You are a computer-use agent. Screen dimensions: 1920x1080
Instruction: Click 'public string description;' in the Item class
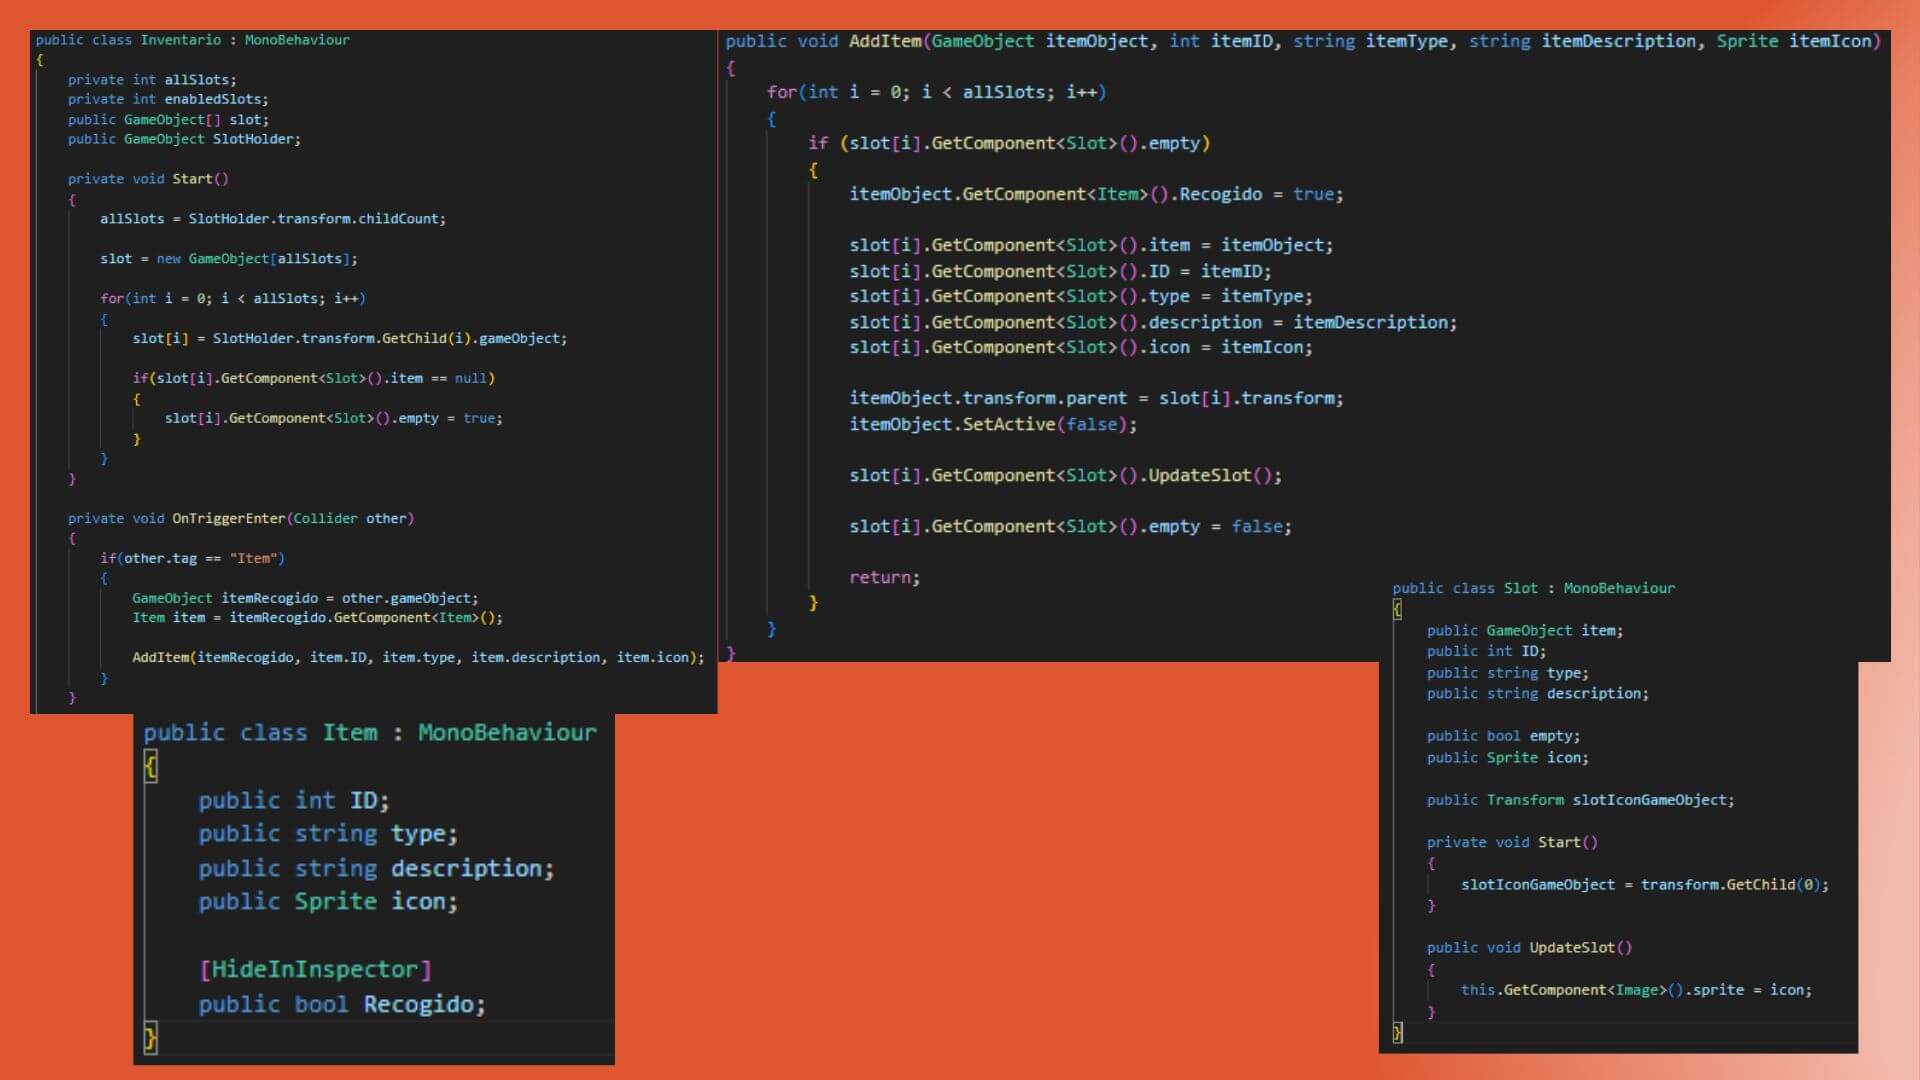[x=376, y=868]
